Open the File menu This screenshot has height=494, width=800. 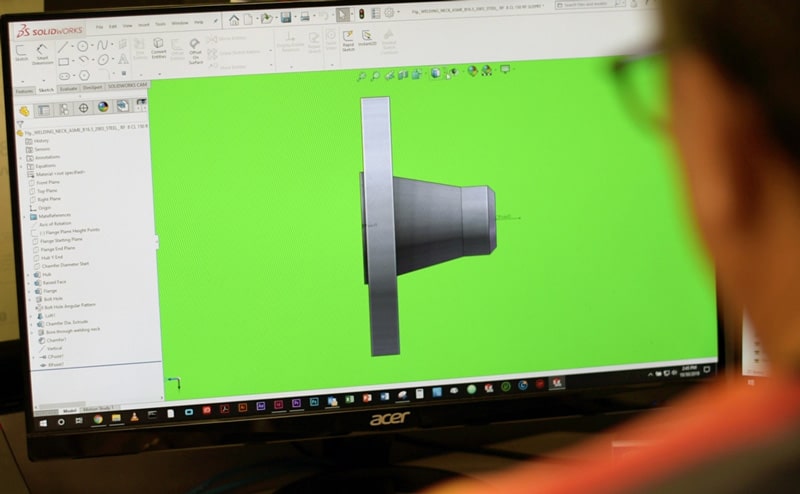tap(99, 27)
